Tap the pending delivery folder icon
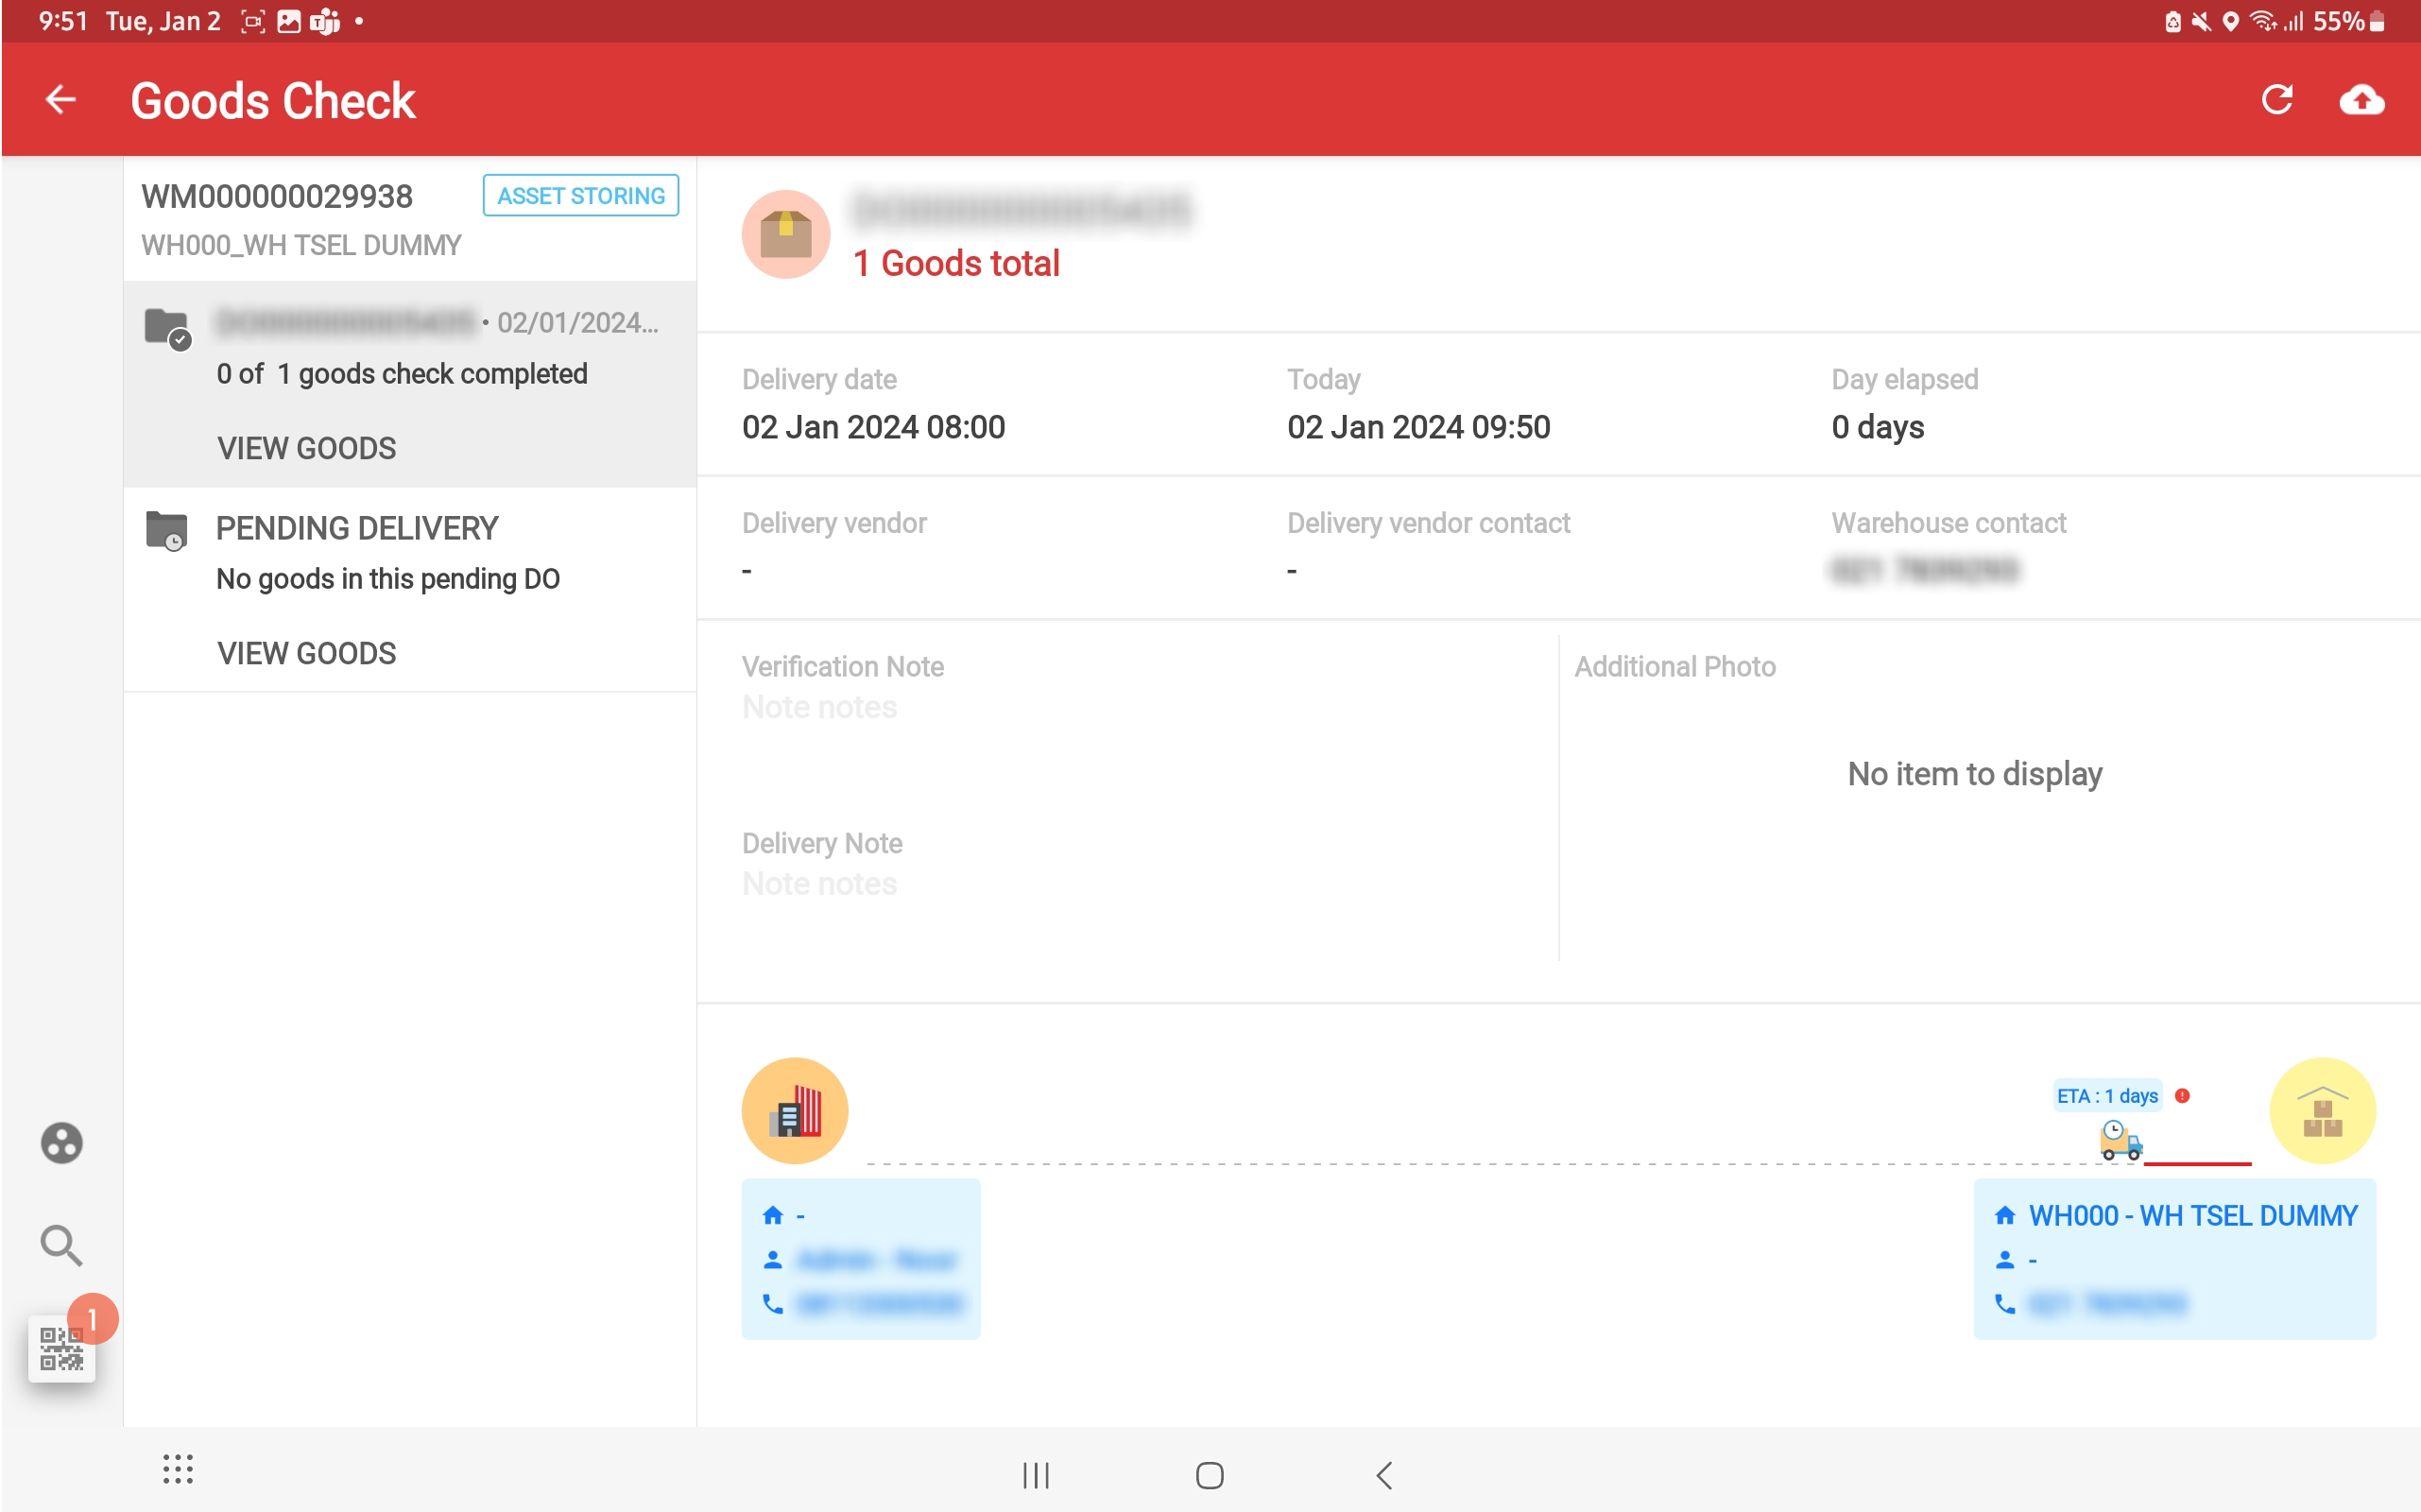This screenshot has height=1512, width=2421. (166, 530)
